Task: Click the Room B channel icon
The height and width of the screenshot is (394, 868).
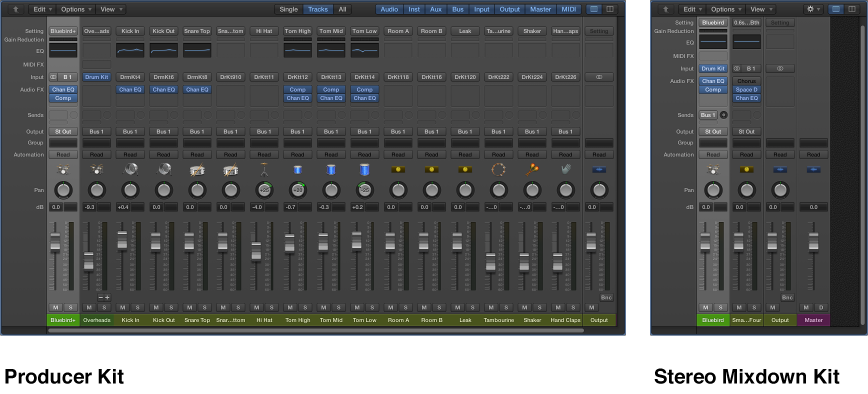Action: click(x=431, y=169)
